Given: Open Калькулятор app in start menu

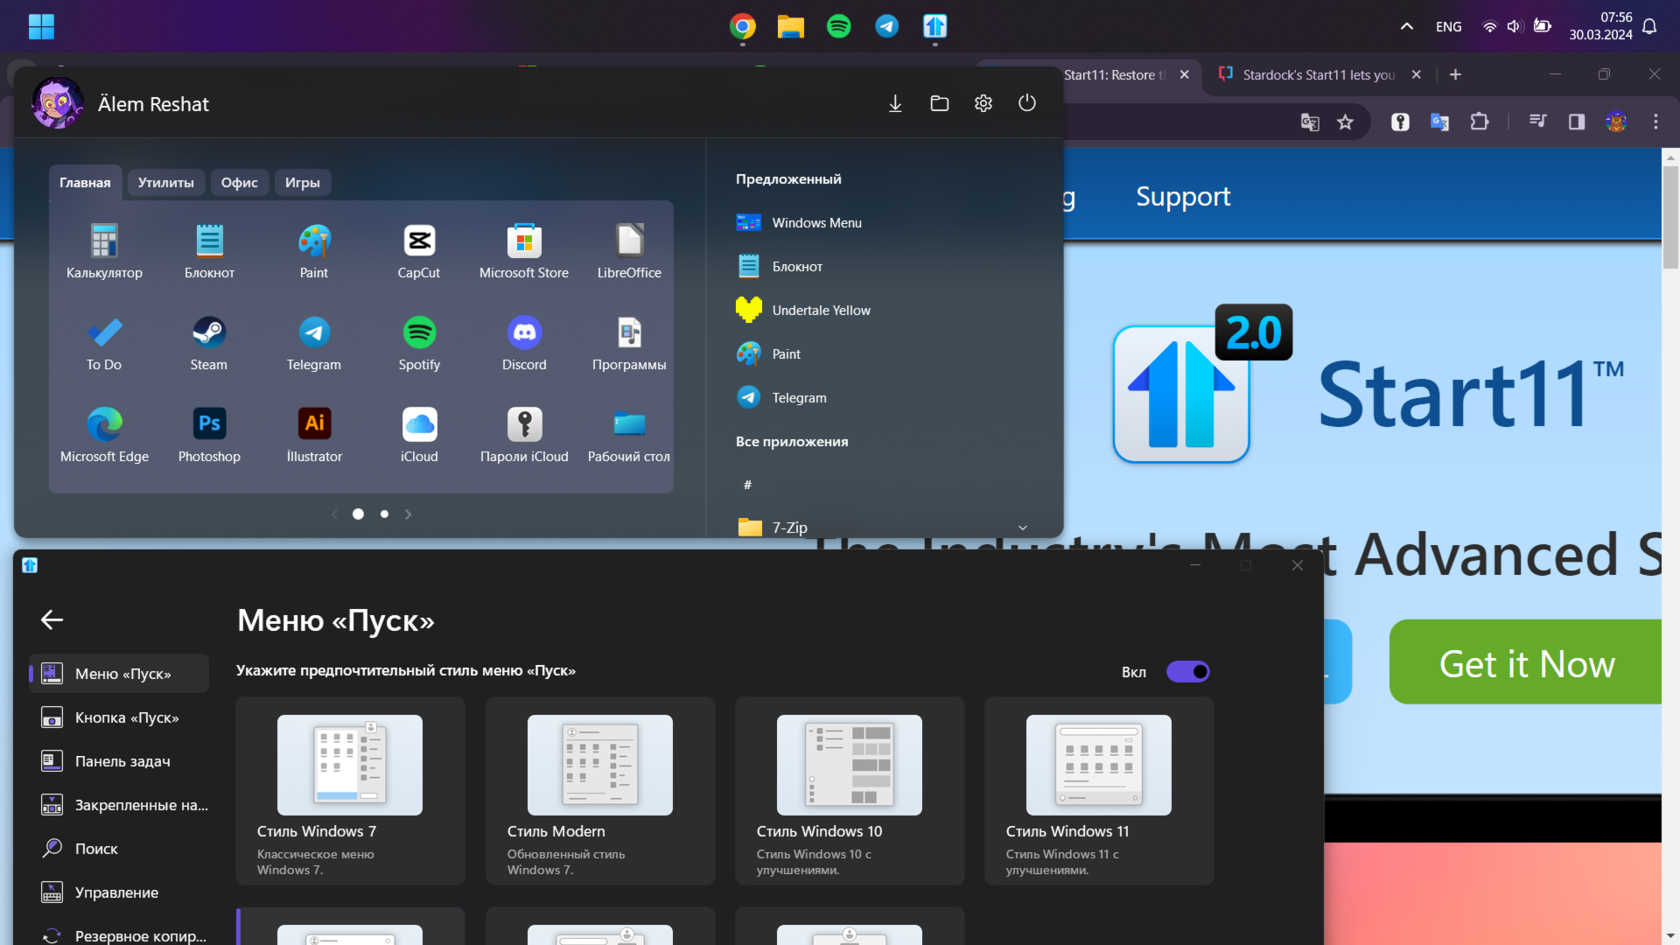Looking at the screenshot, I should click(x=104, y=251).
